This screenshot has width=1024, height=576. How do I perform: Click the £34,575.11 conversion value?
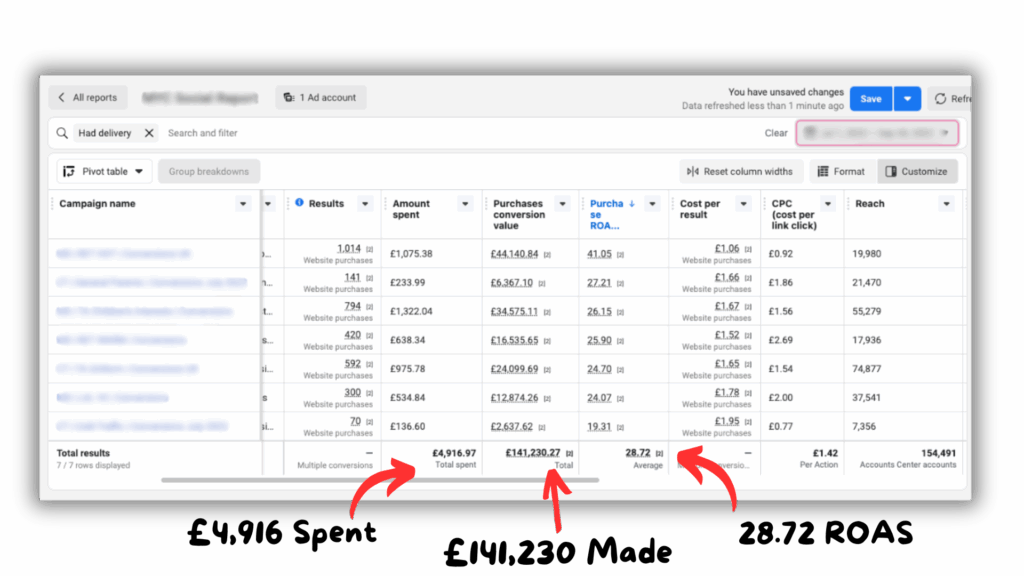[x=514, y=311]
